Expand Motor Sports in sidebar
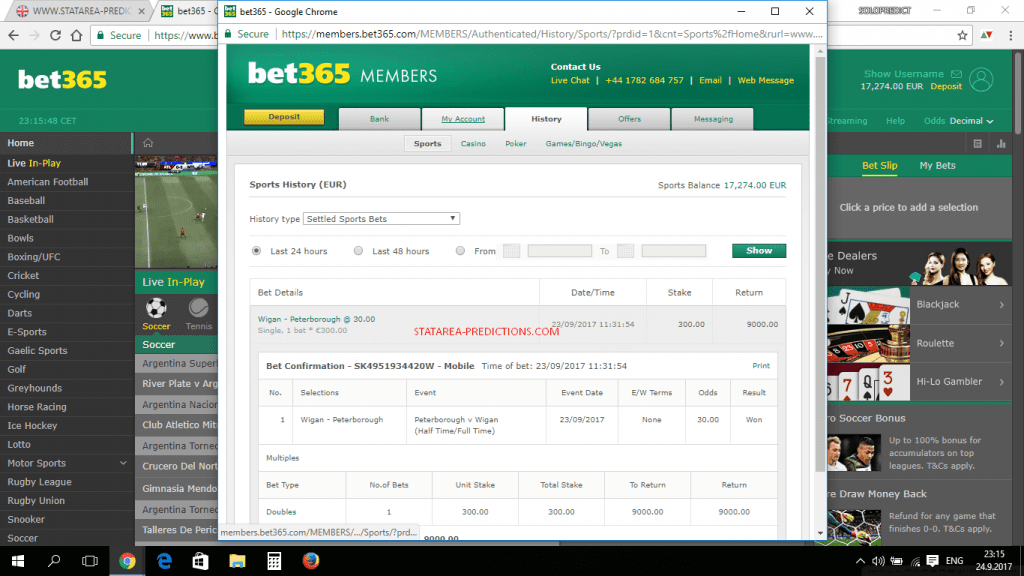The height and width of the screenshot is (576, 1024). coord(123,463)
